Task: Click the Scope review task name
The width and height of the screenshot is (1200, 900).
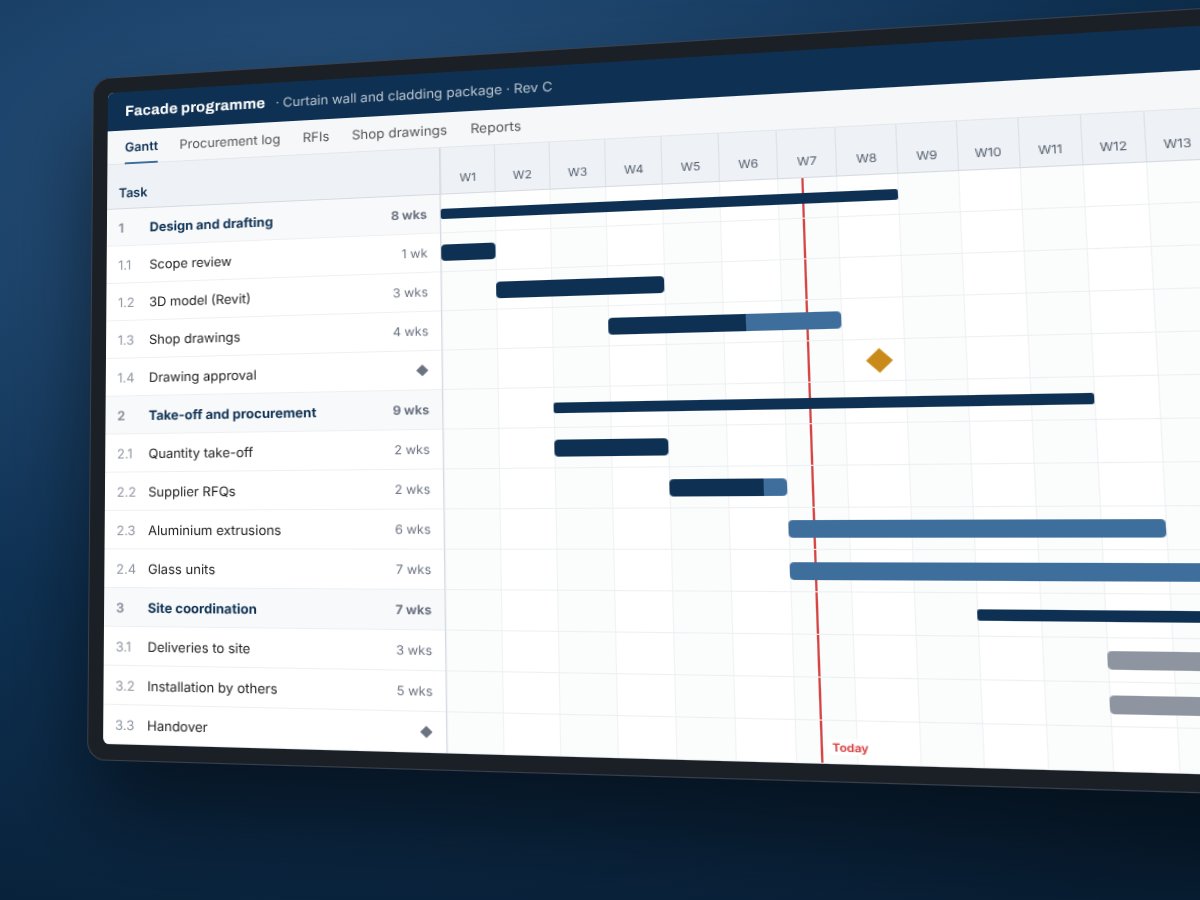Action: coord(190,263)
